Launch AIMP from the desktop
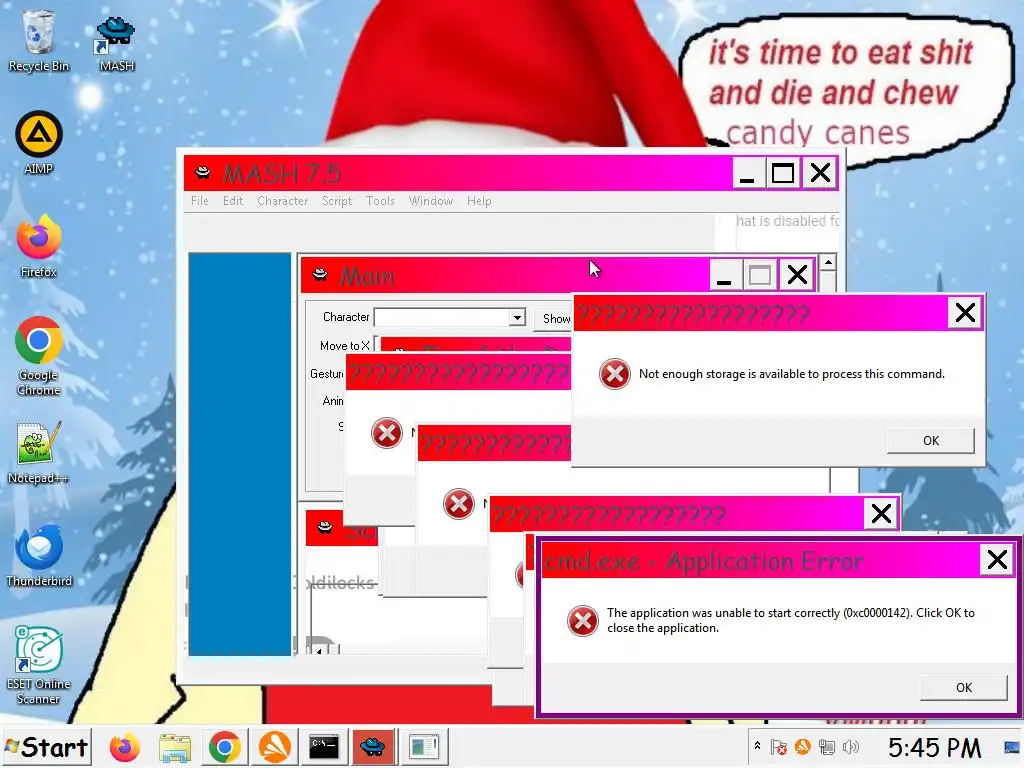1024x768 pixels. (39, 143)
